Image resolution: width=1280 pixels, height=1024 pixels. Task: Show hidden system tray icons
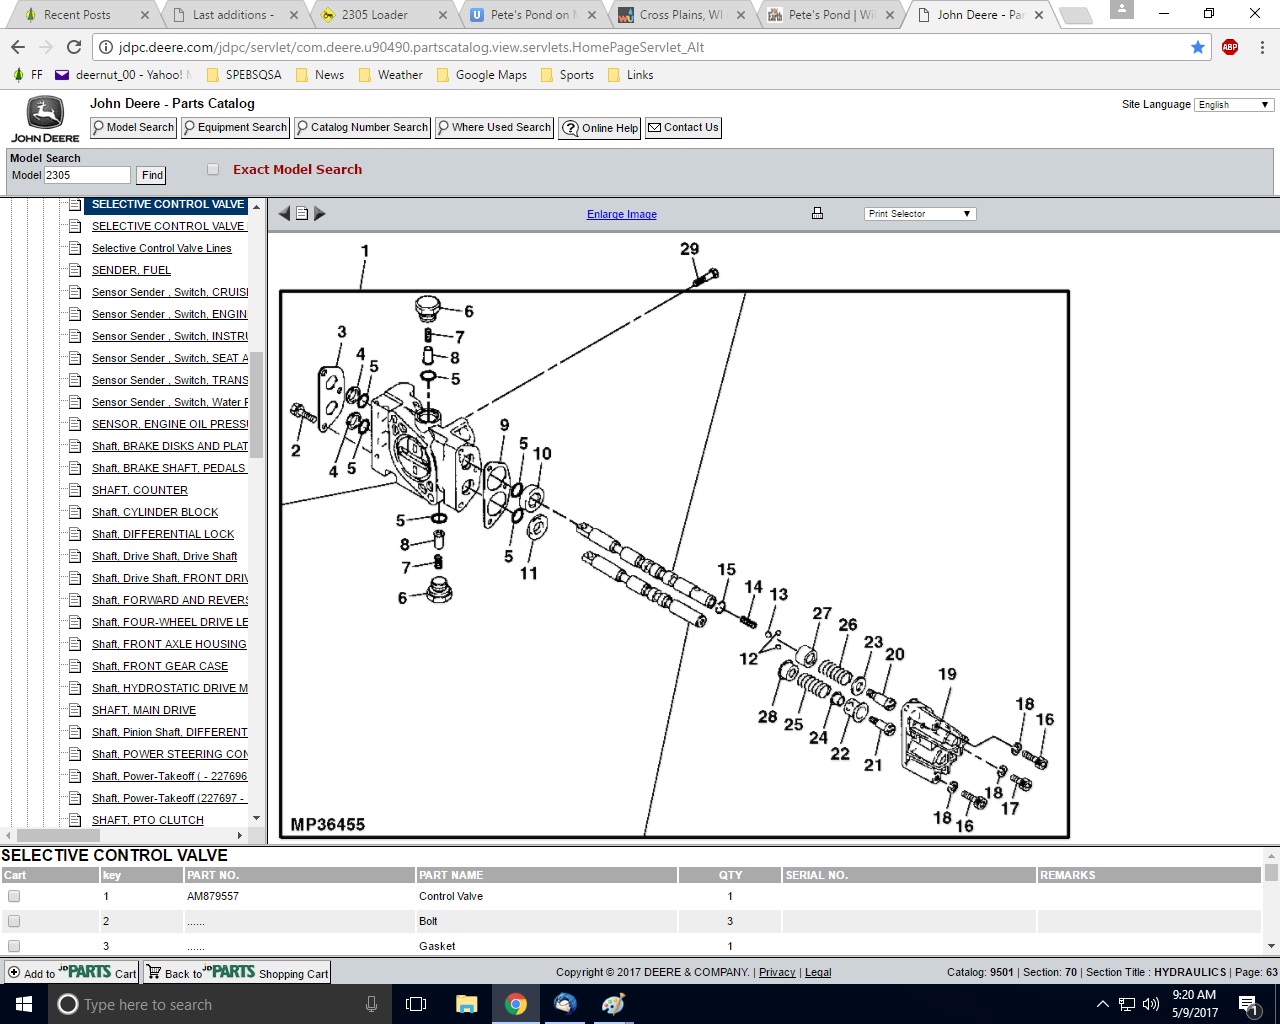[1102, 1004]
